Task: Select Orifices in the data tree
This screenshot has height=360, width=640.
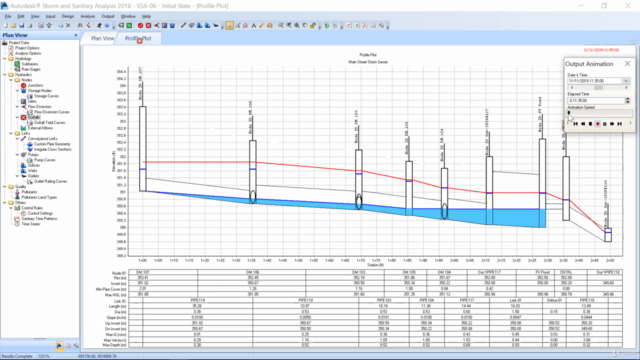Action: 33,165
